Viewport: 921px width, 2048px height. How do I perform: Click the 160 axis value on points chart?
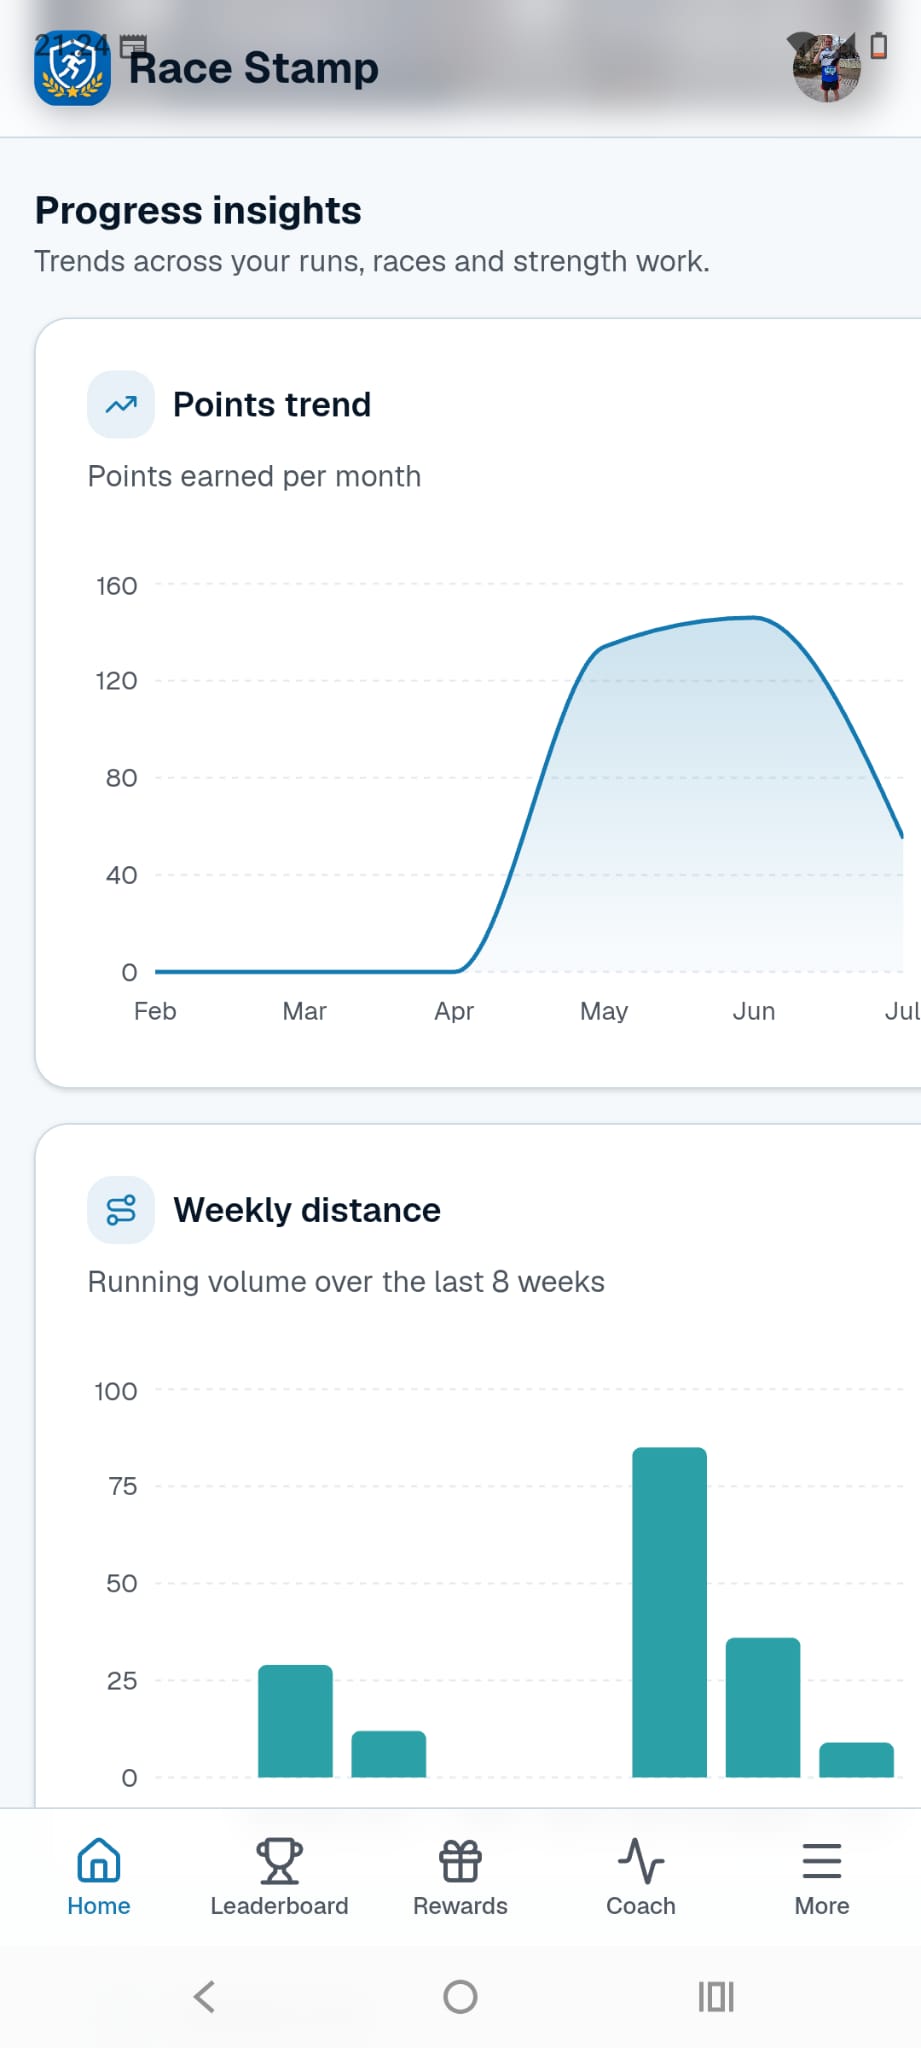117,586
